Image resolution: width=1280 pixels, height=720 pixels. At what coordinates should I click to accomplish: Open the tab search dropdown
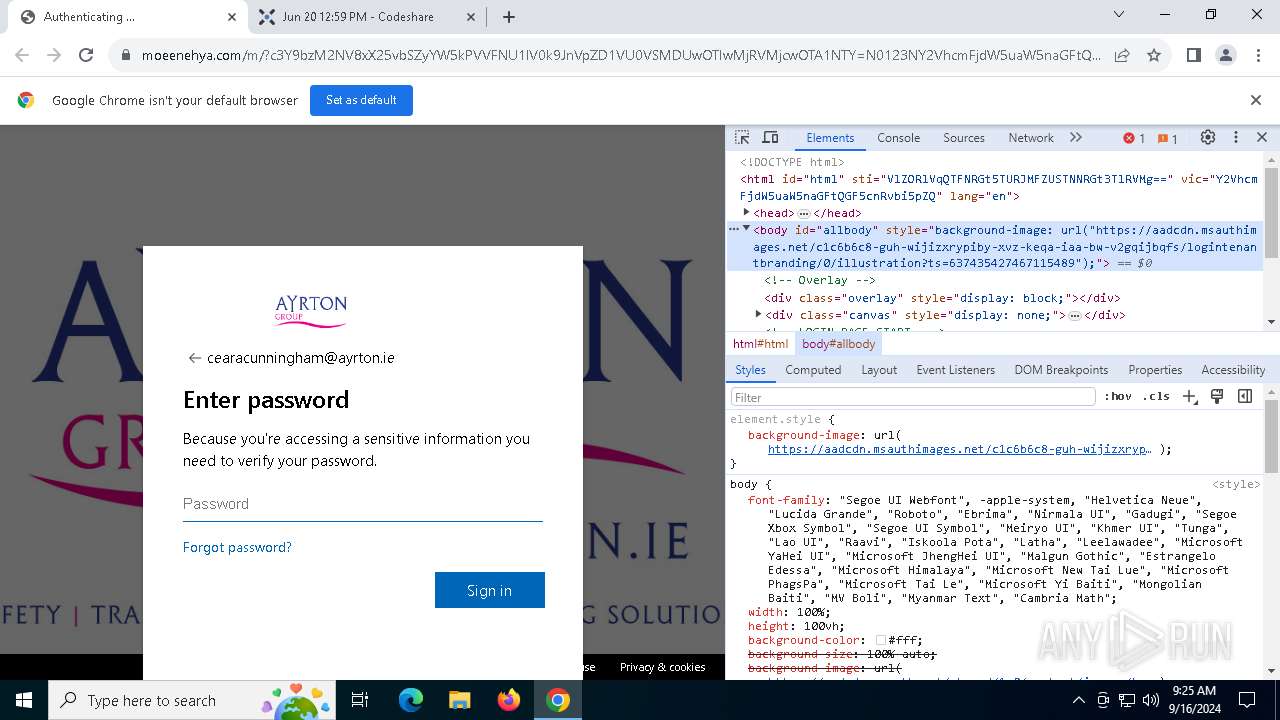tap(1119, 15)
